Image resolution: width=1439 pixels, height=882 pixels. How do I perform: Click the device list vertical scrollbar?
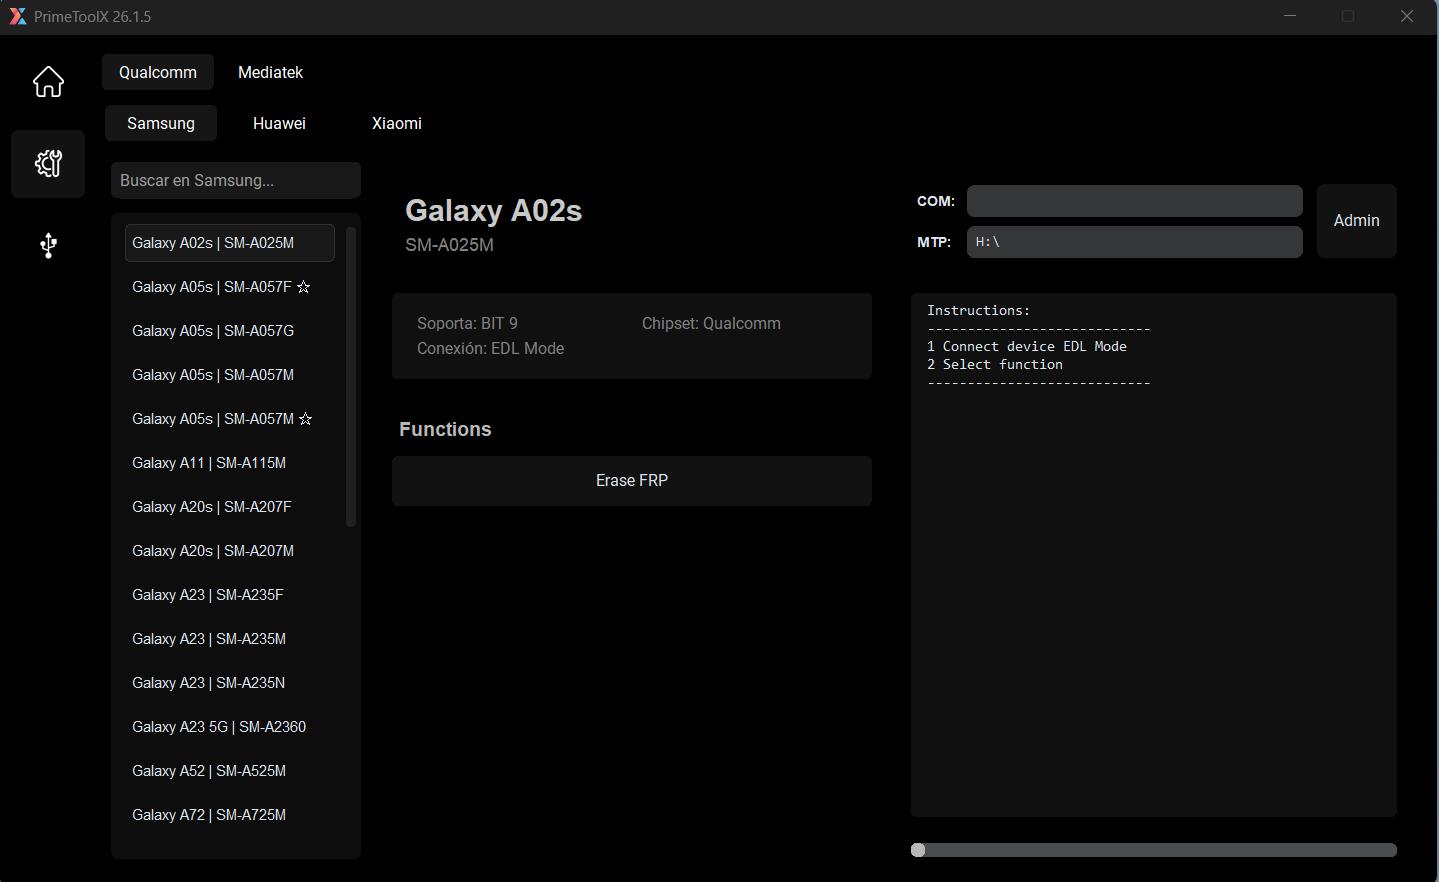pos(351,376)
